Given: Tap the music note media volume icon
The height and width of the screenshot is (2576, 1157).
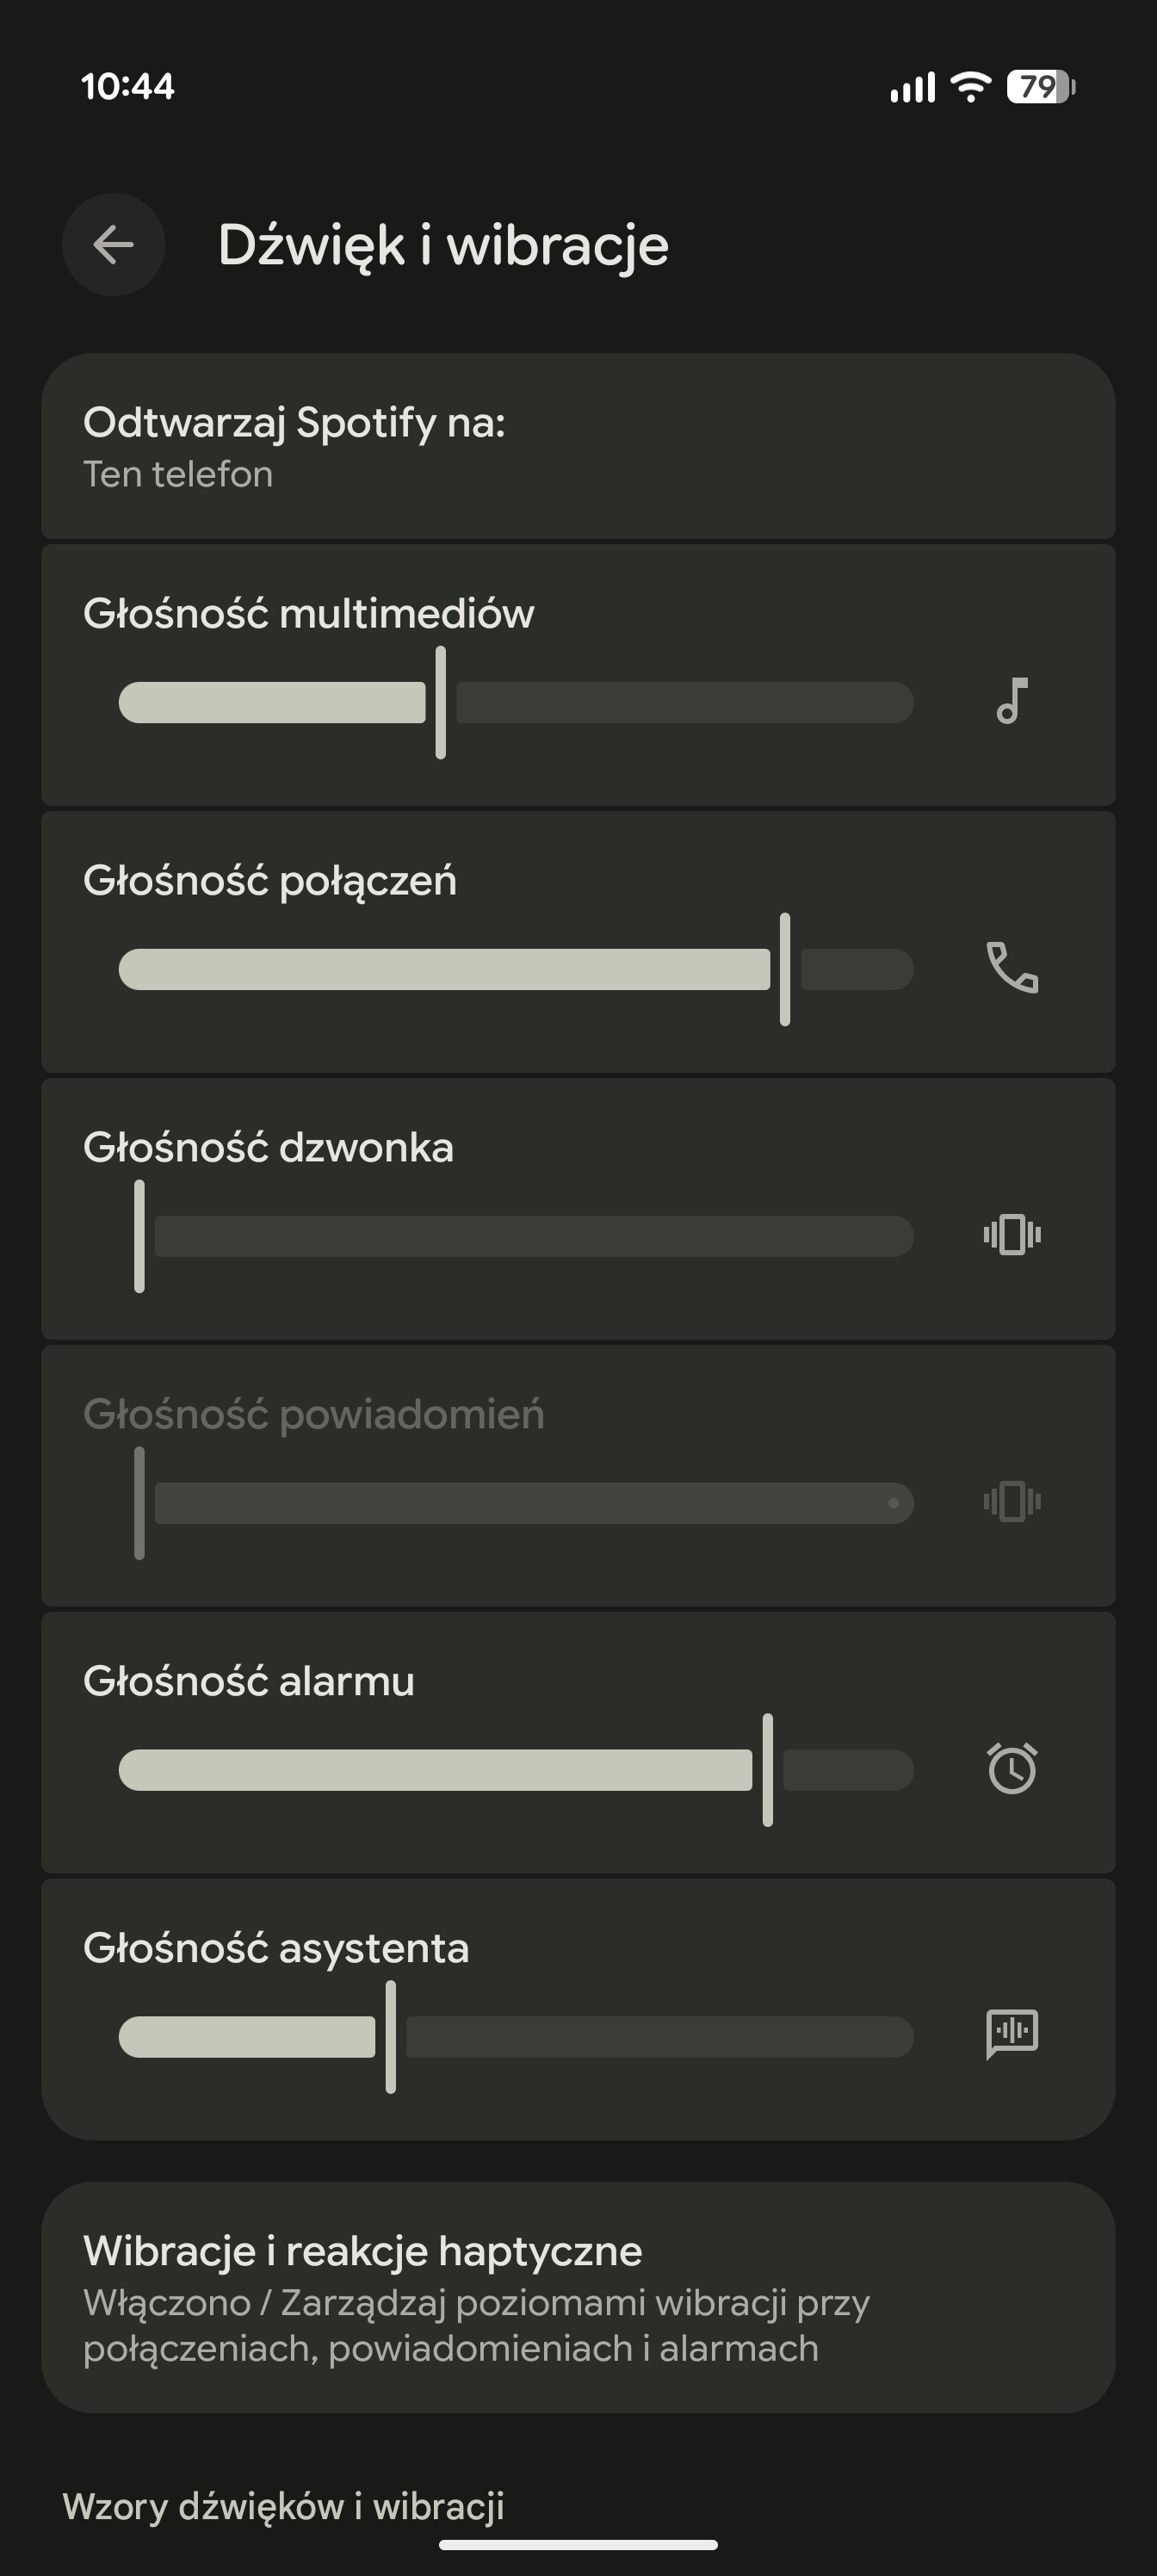Looking at the screenshot, I should click(x=1012, y=701).
